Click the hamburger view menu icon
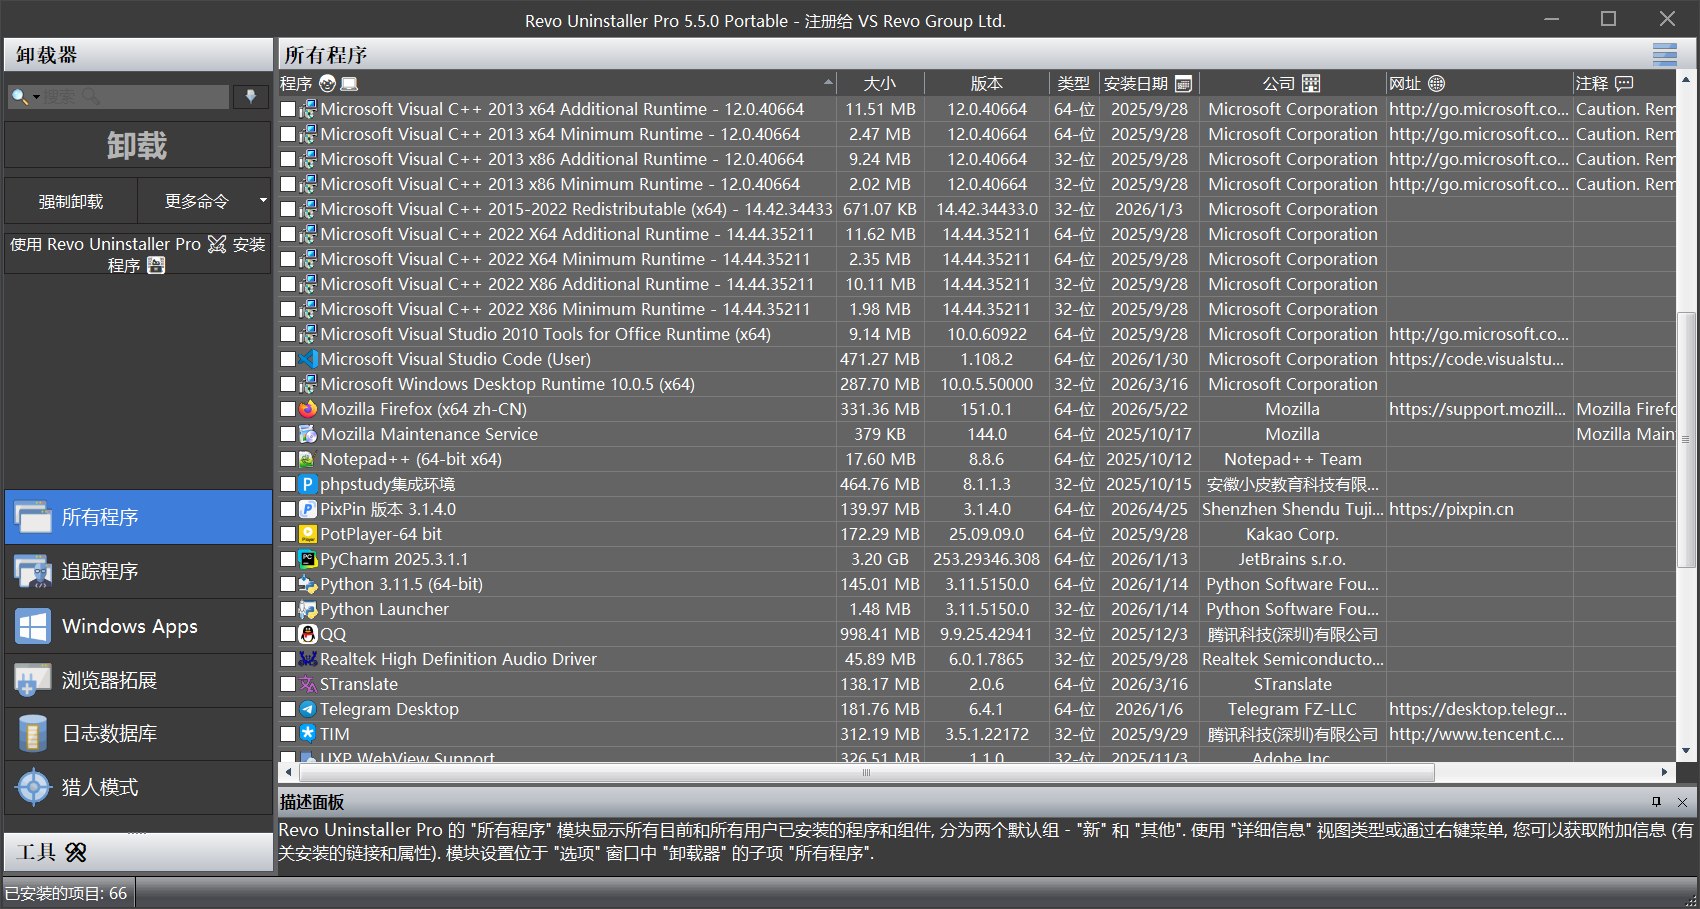 coord(1664,54)
